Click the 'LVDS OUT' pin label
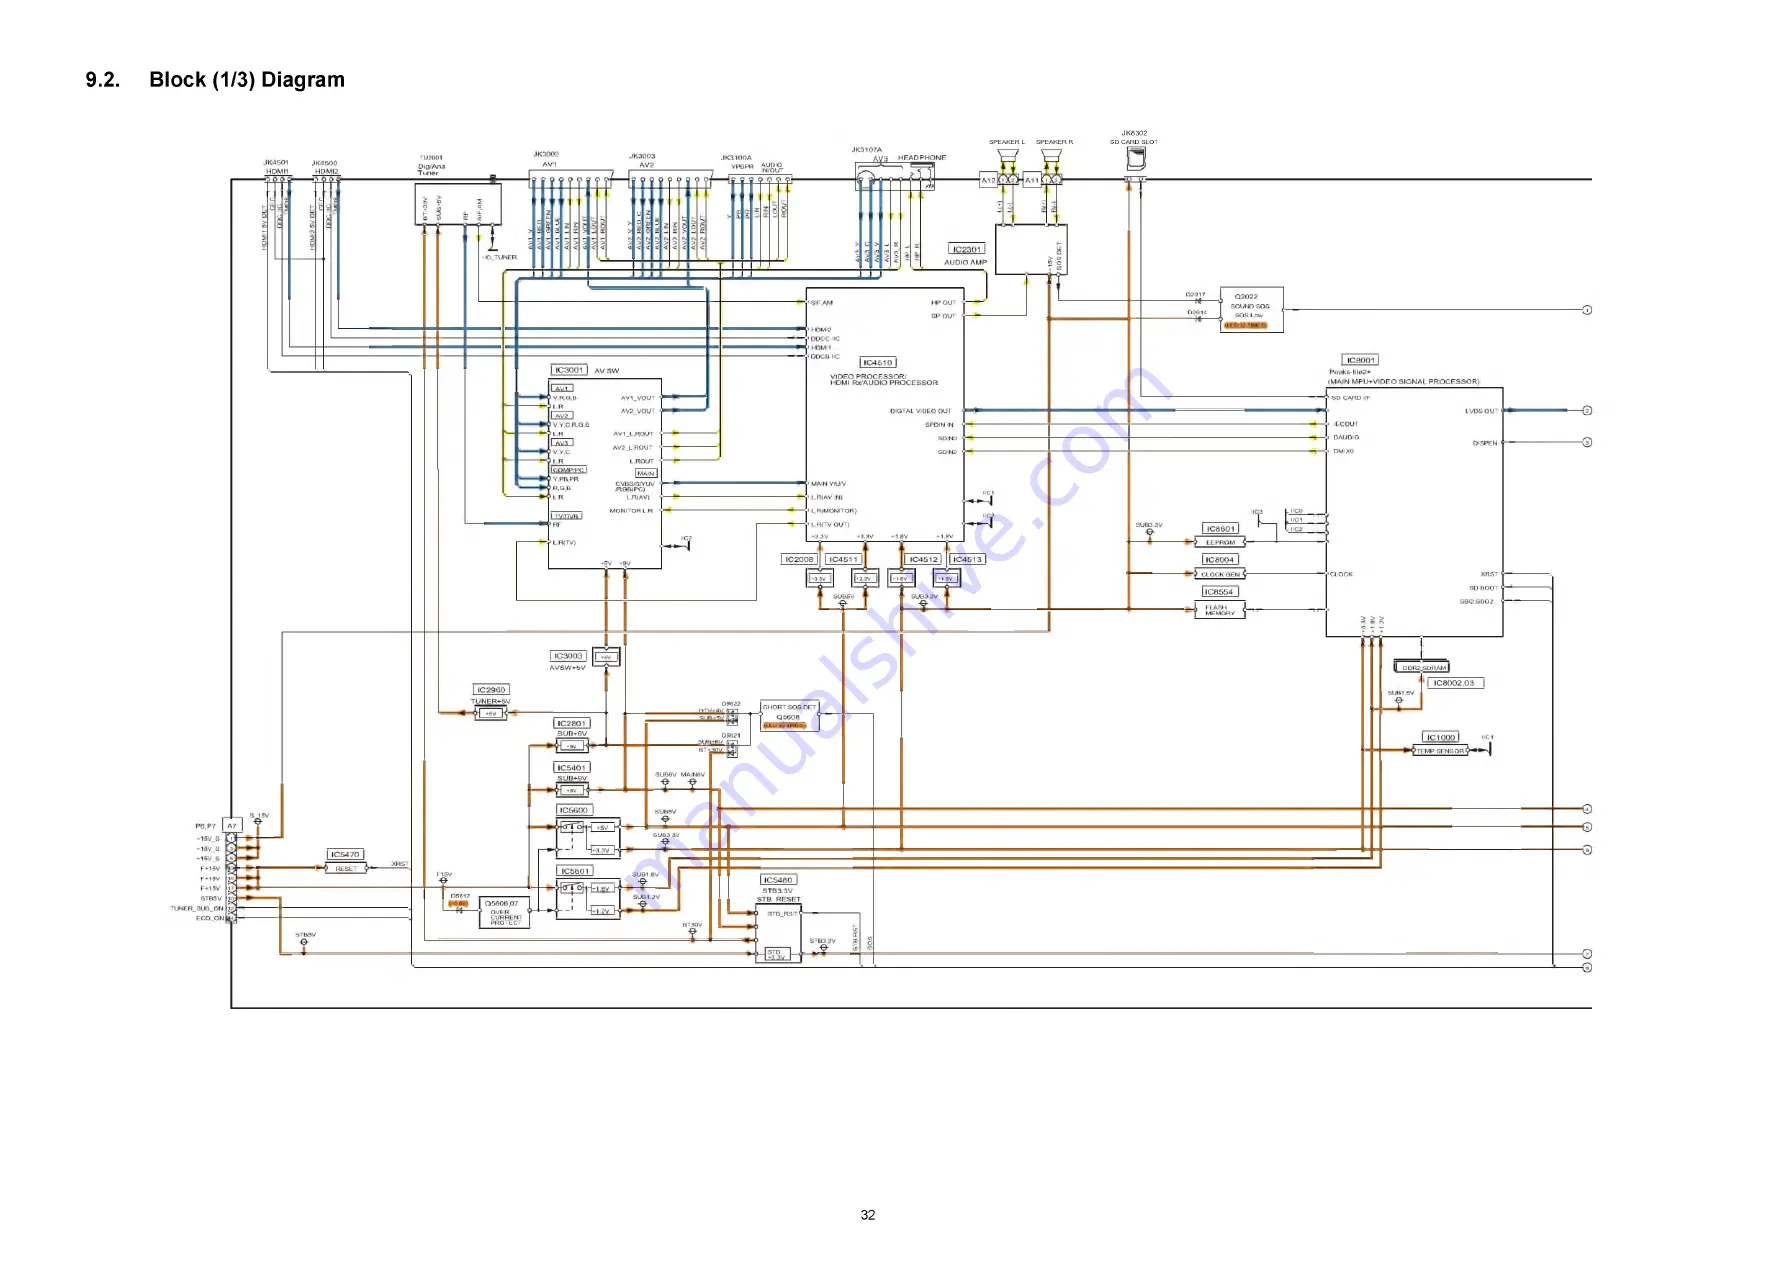The width and height of the screenshot is (1787, 1263). tap(1482, 411)
